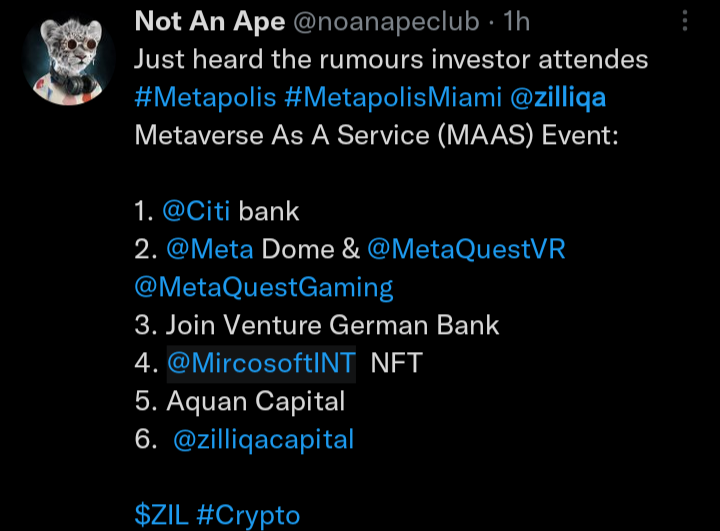
Task: Open the Not An Ape display name
Action: pos(210,22)
